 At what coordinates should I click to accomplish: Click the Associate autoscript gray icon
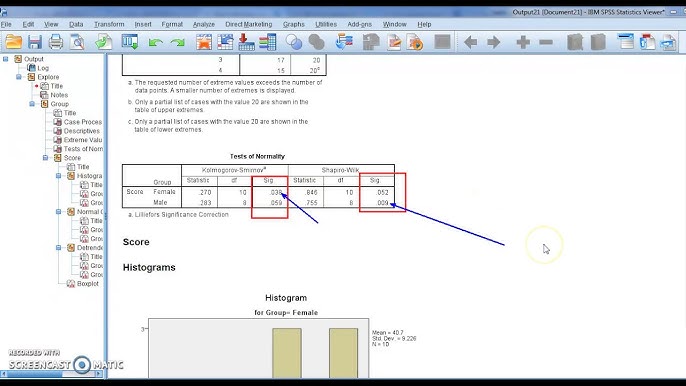pyautogui.click(x=371, y=42)
